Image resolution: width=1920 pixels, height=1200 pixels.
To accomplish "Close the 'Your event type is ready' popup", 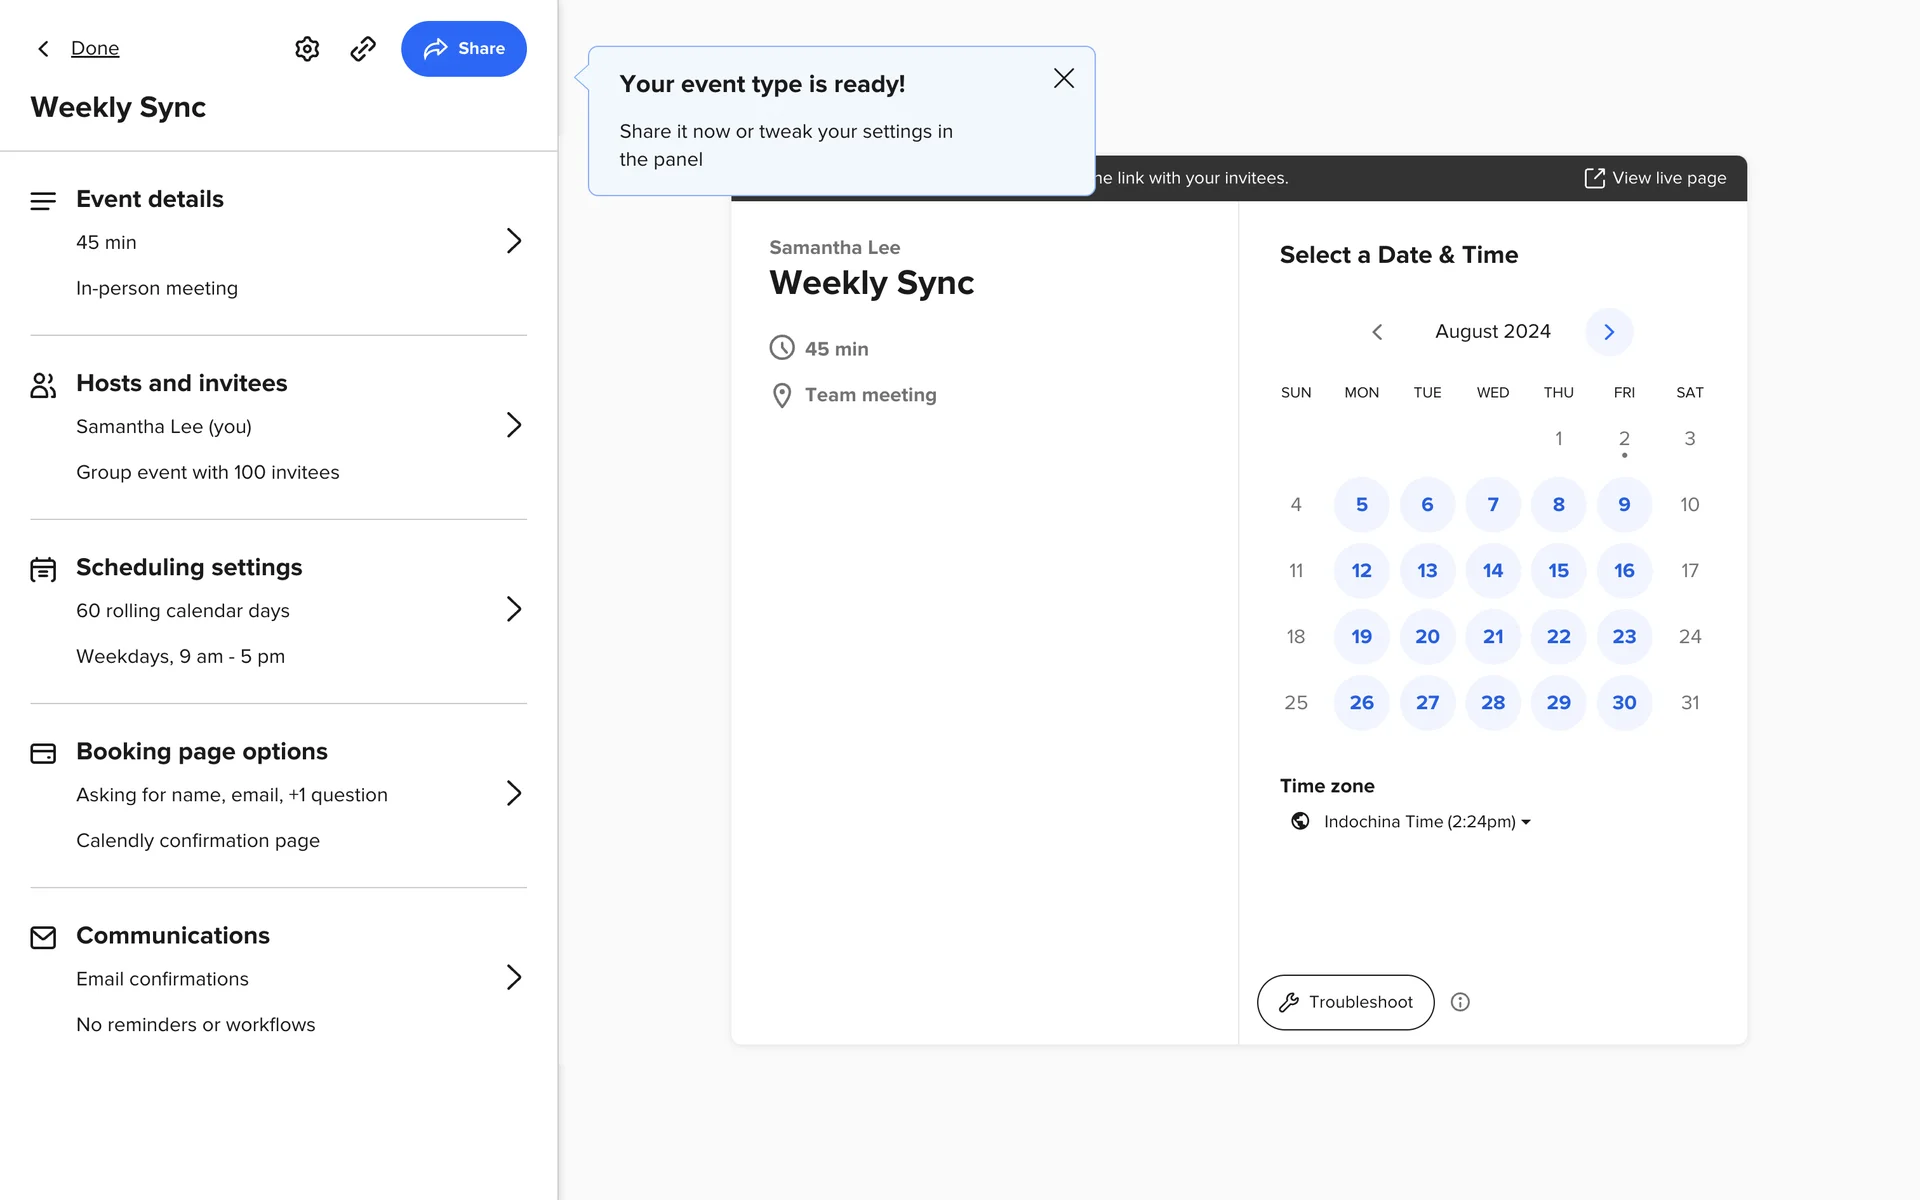I will 1063,79.
